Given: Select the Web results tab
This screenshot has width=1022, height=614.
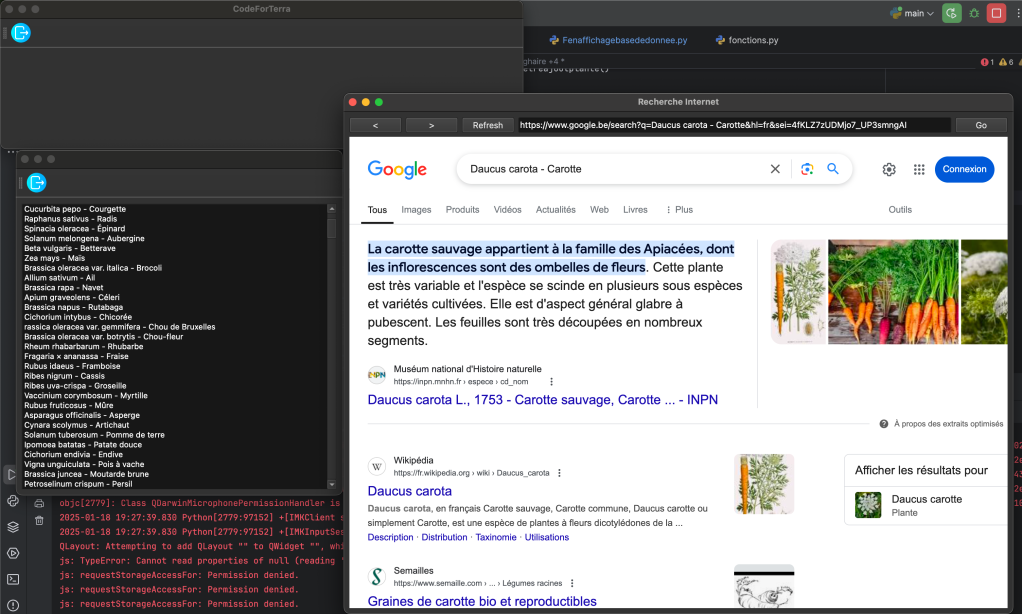Looking at the screenshot, I should pos(600,210).
